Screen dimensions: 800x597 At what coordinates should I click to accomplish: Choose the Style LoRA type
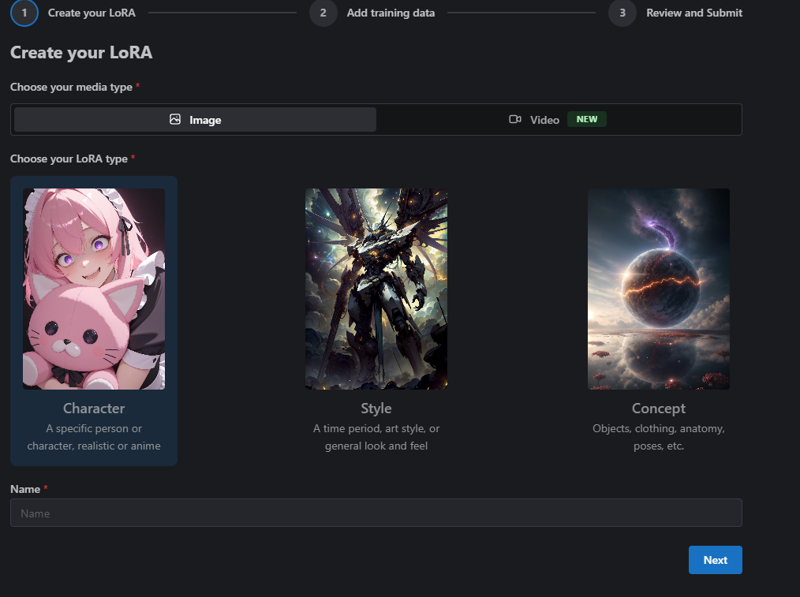coord(376,321)
